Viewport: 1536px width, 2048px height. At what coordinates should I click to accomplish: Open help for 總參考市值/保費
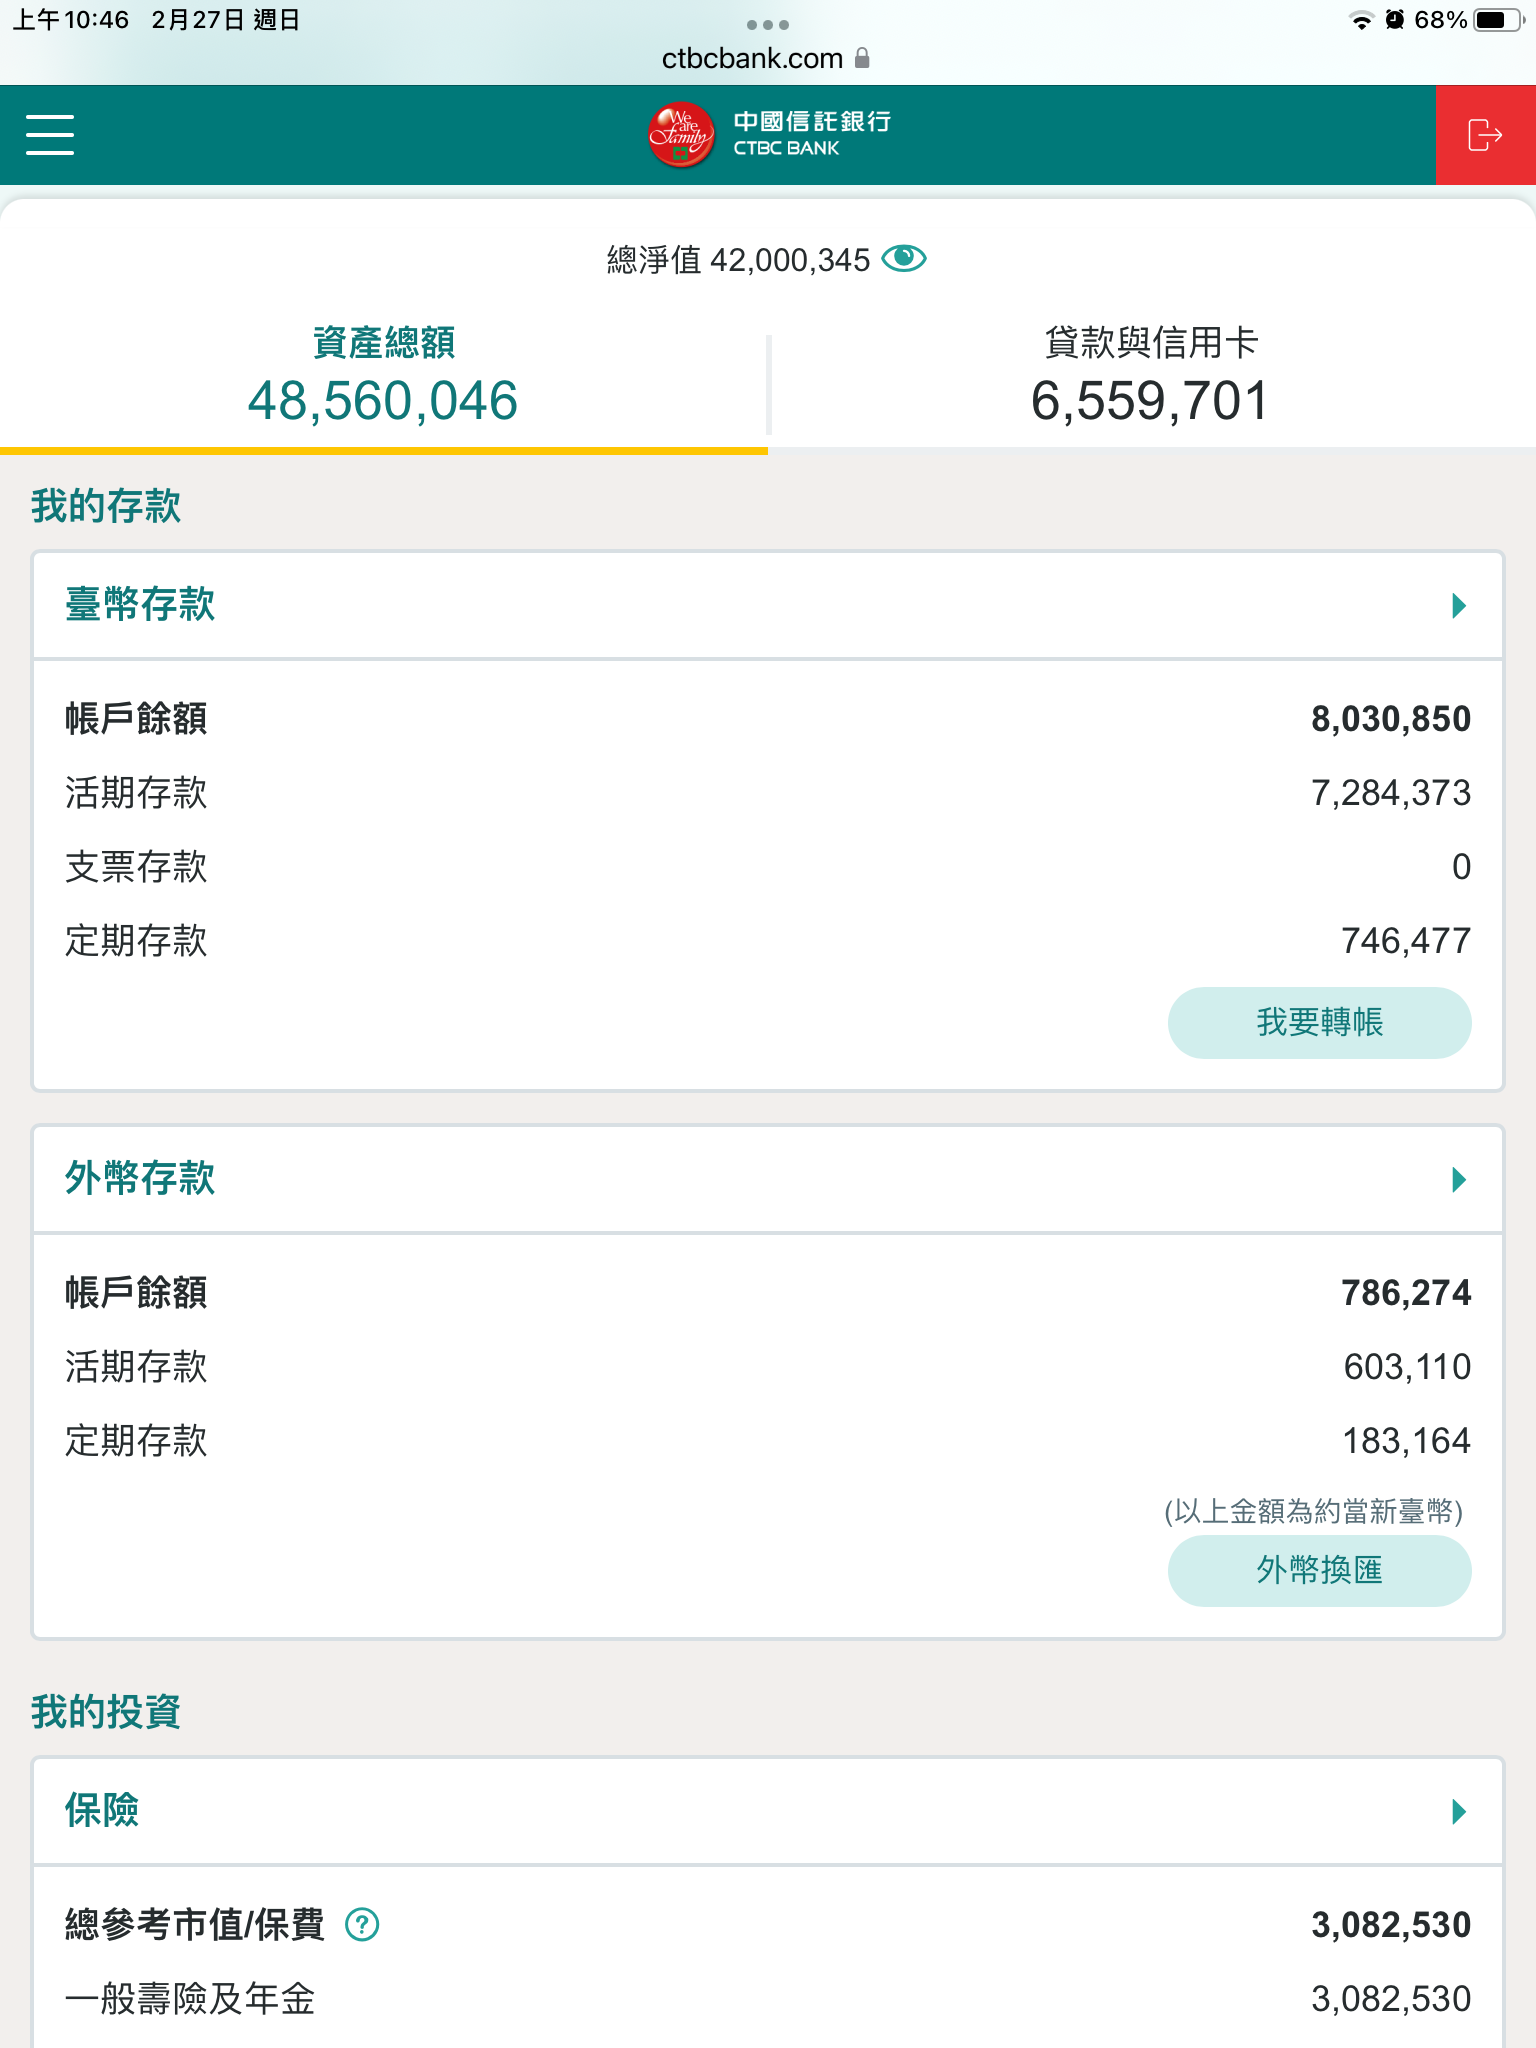click(x=362, y=1924)
